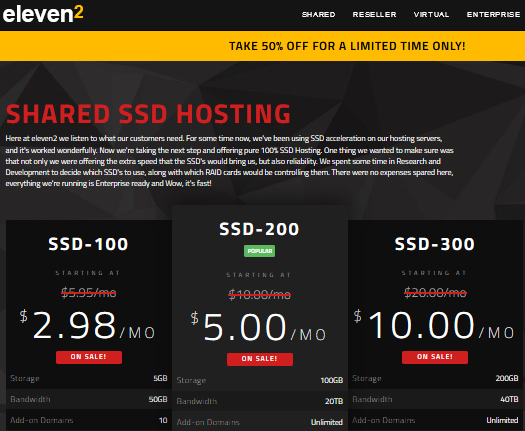
Task: Click the SSD-200 On Sale button
Action: [x=260, y=359]
